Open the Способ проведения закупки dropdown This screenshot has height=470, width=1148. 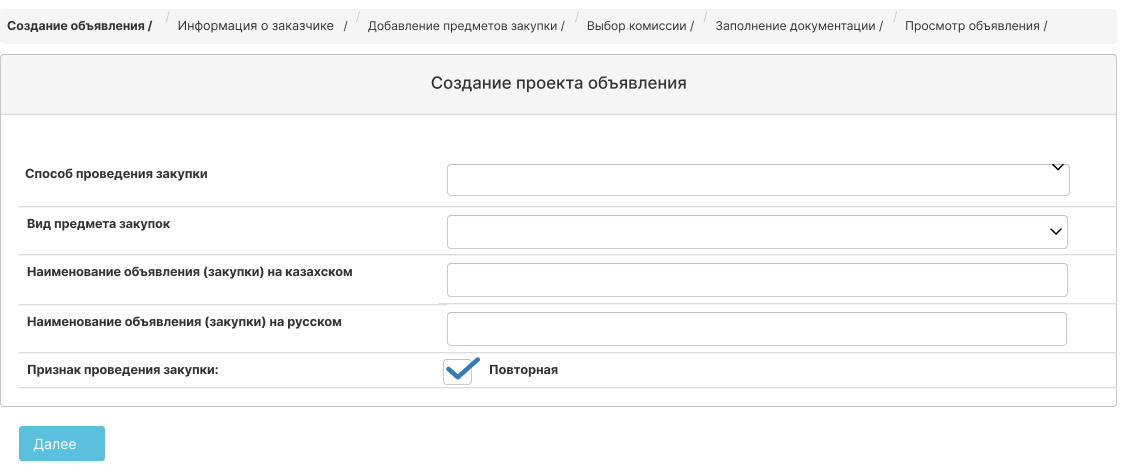[758, 180]
